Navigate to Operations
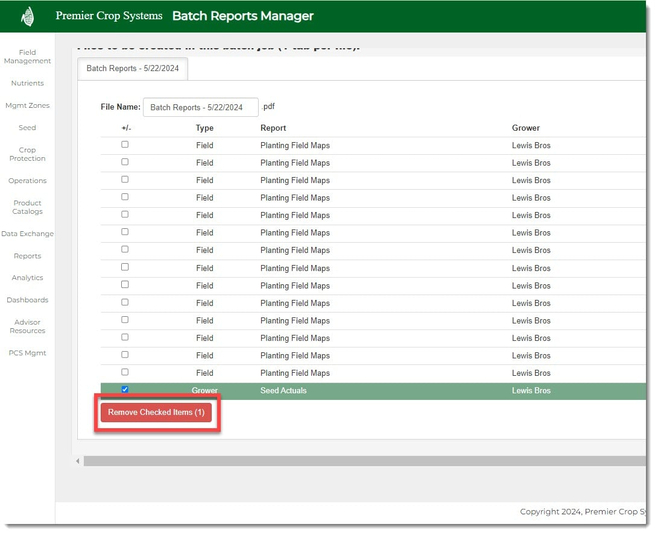 [28, 180]
